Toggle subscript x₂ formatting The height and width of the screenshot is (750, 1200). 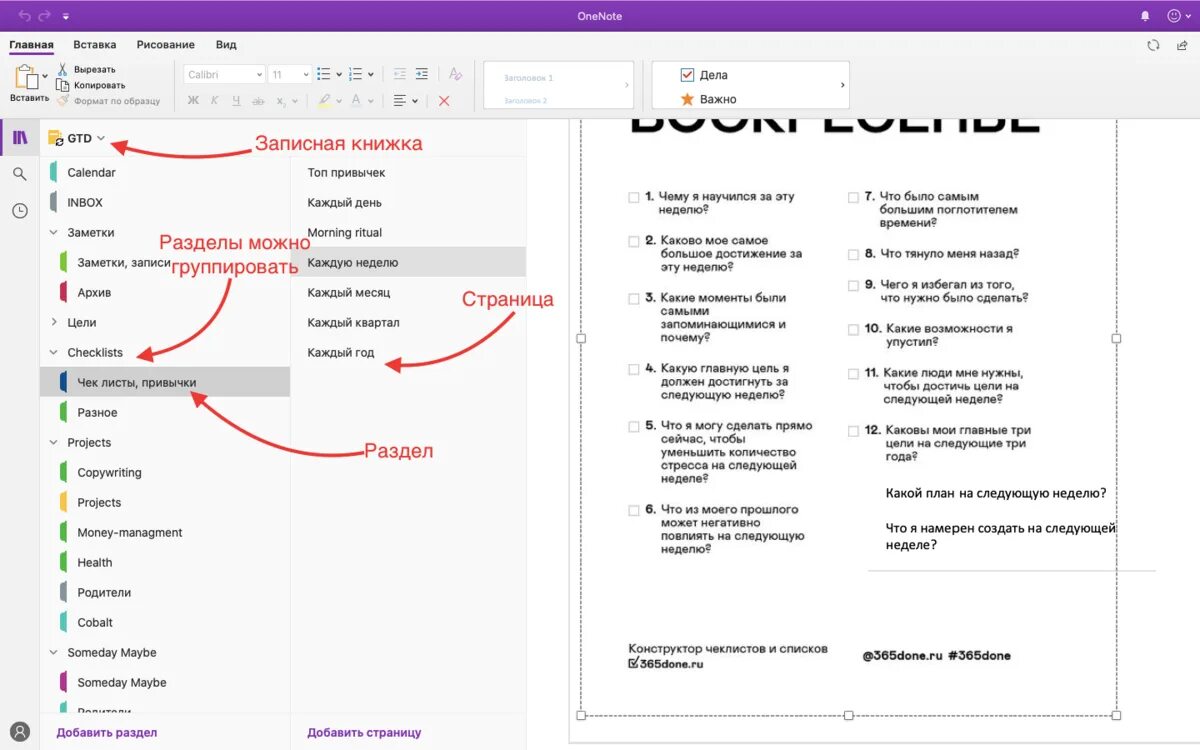281,101
